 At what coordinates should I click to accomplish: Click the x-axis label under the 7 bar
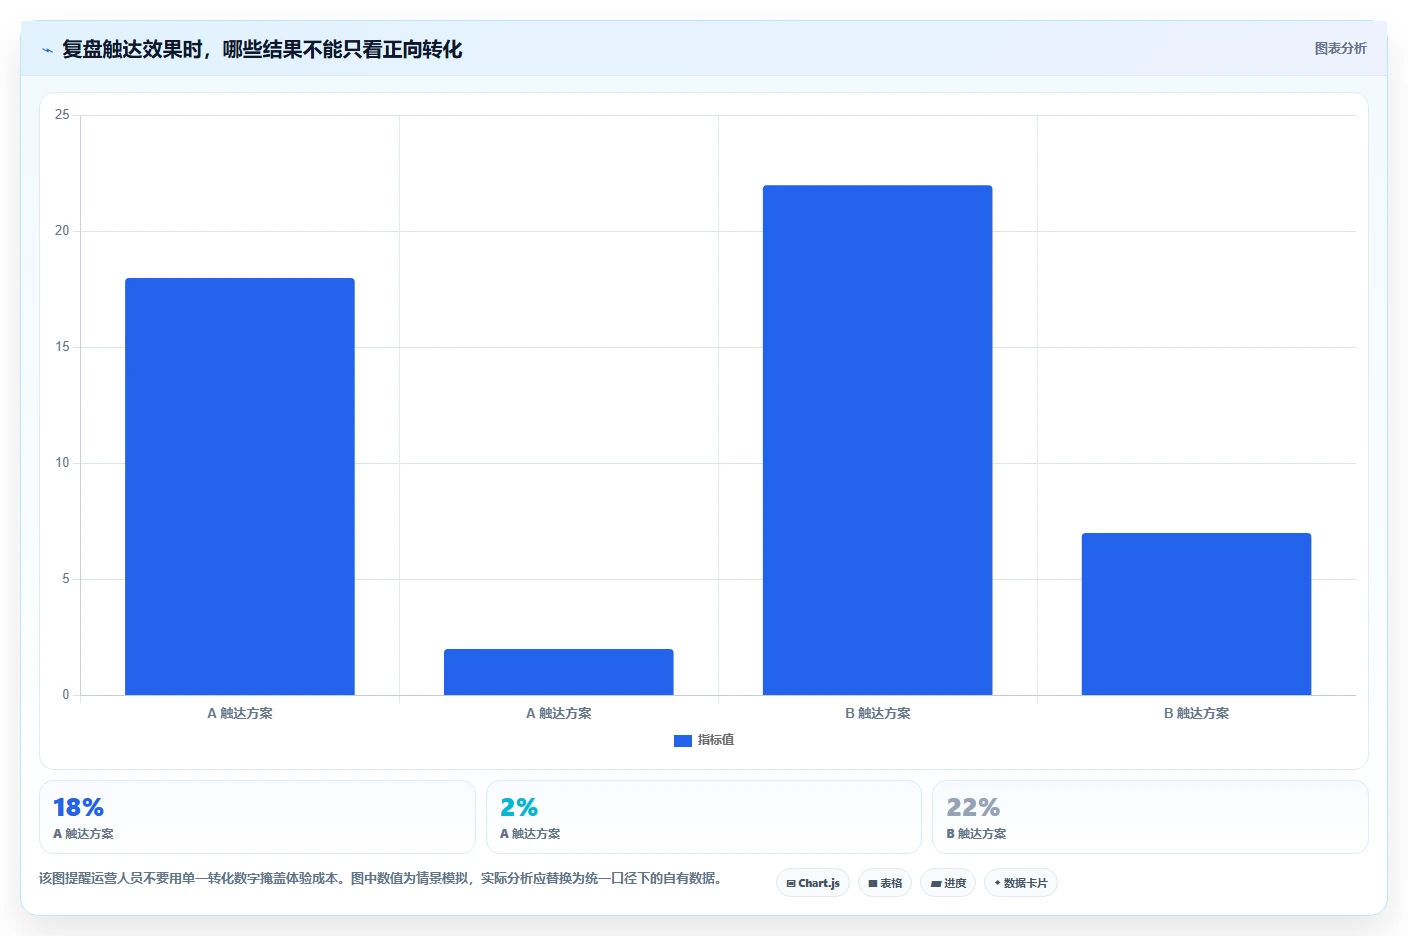pos(1196,714)
